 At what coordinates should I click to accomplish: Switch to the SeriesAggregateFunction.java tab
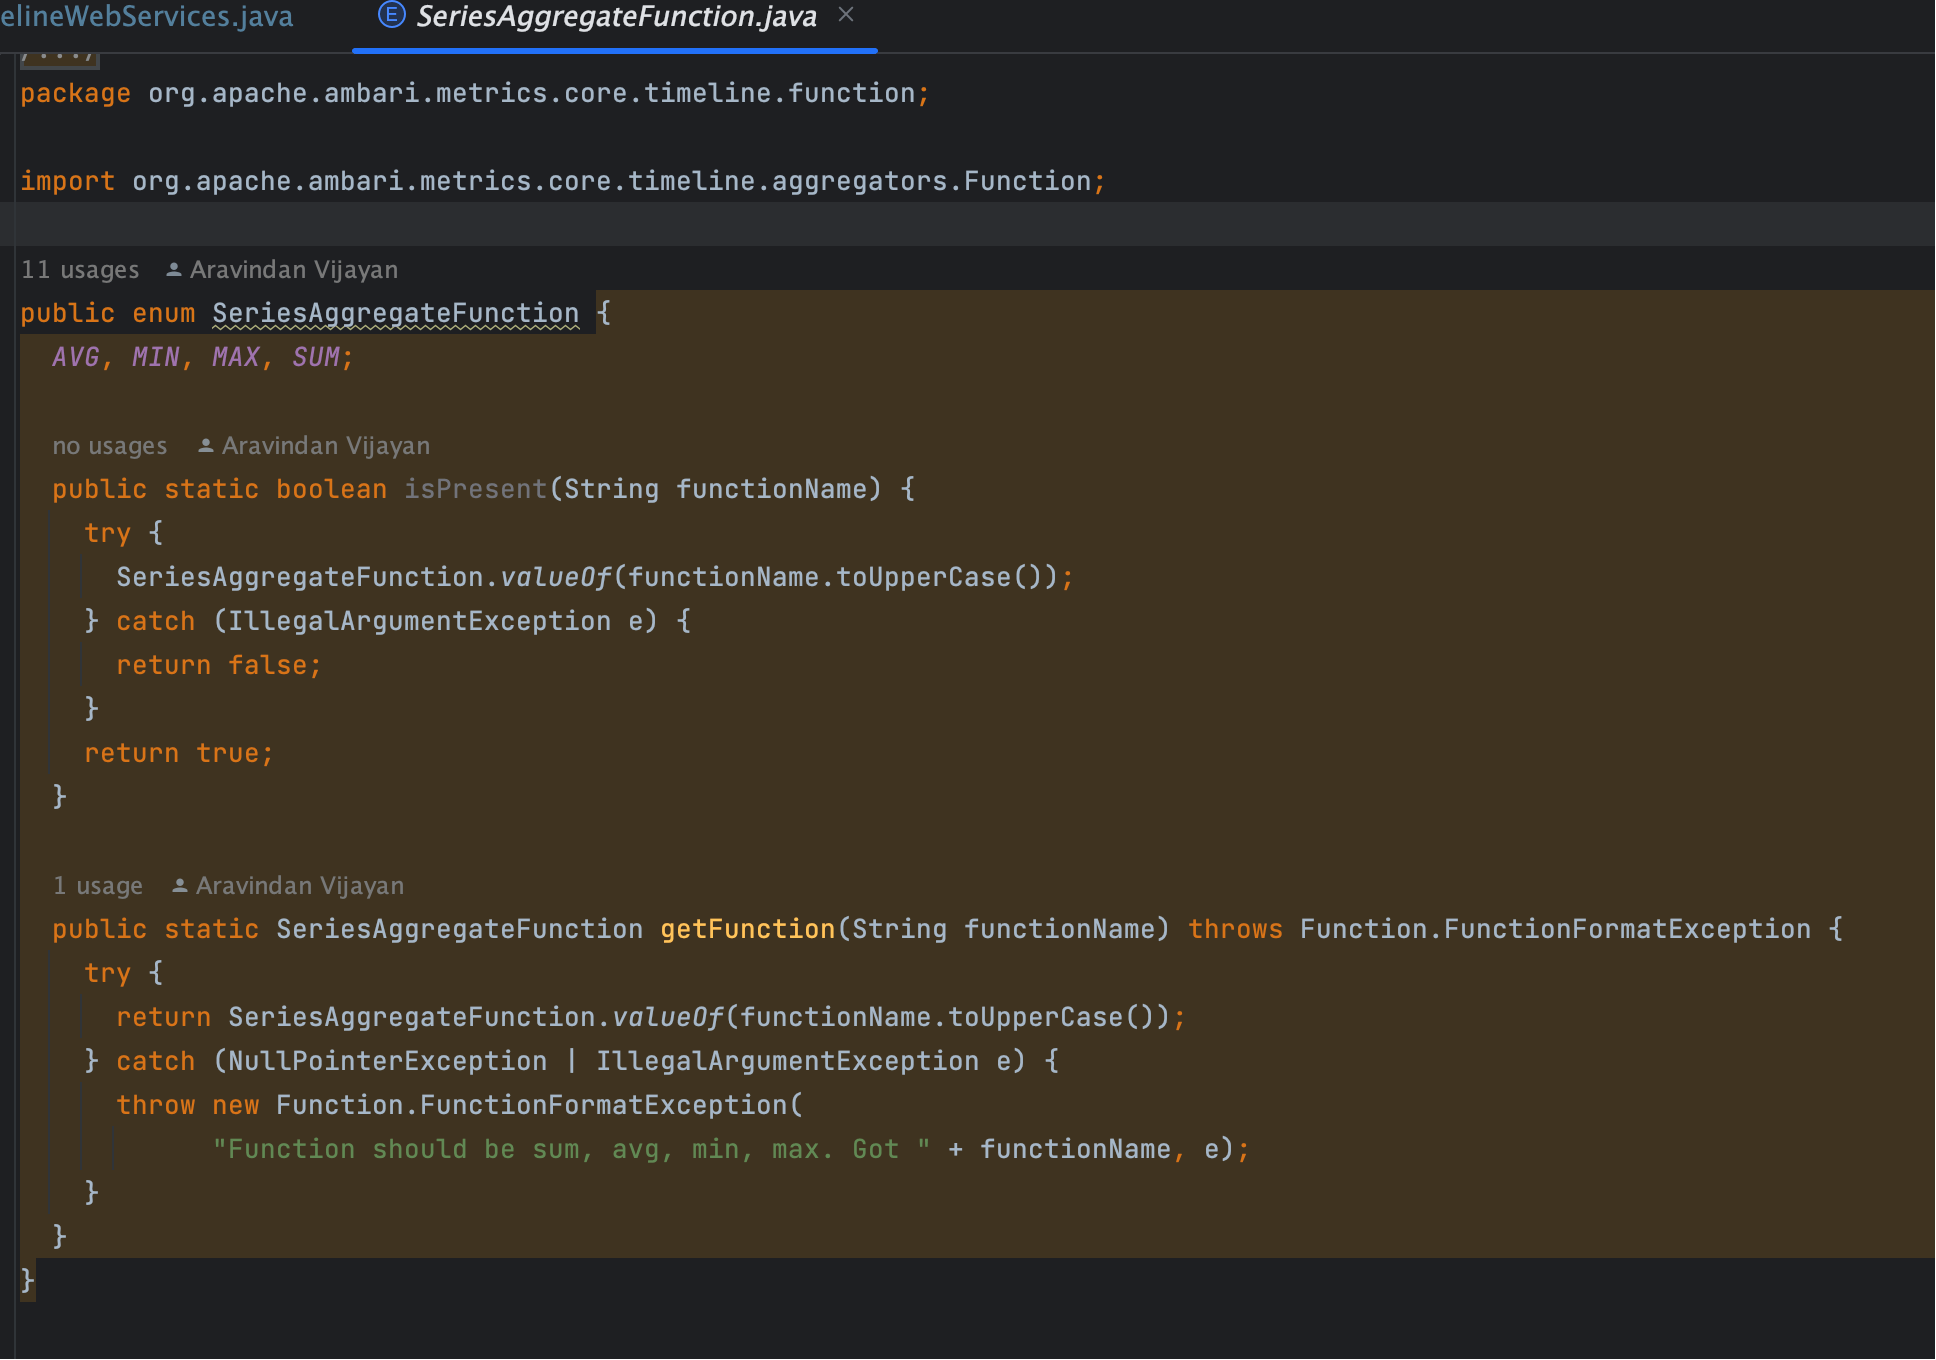pyautogui.click(x=616, y=17)
